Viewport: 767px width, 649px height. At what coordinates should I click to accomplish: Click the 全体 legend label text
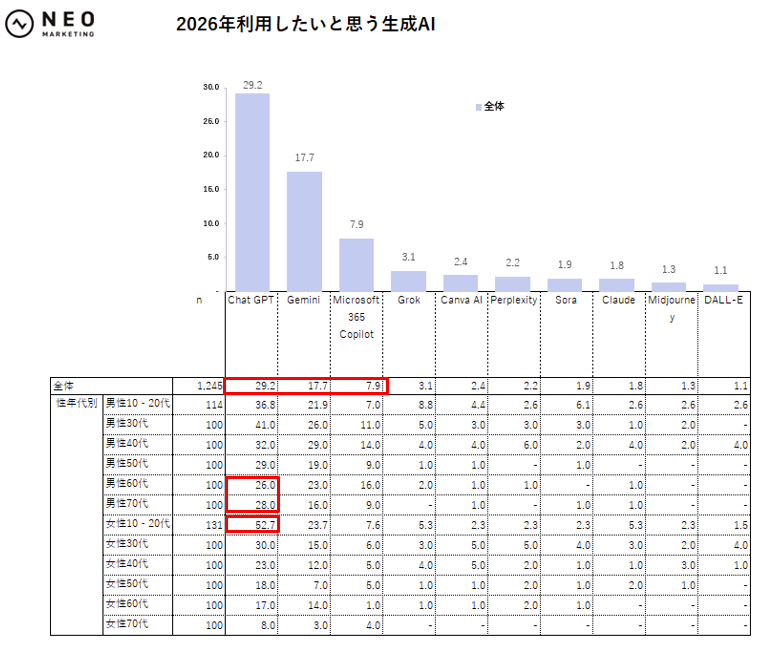coord(494,107)
